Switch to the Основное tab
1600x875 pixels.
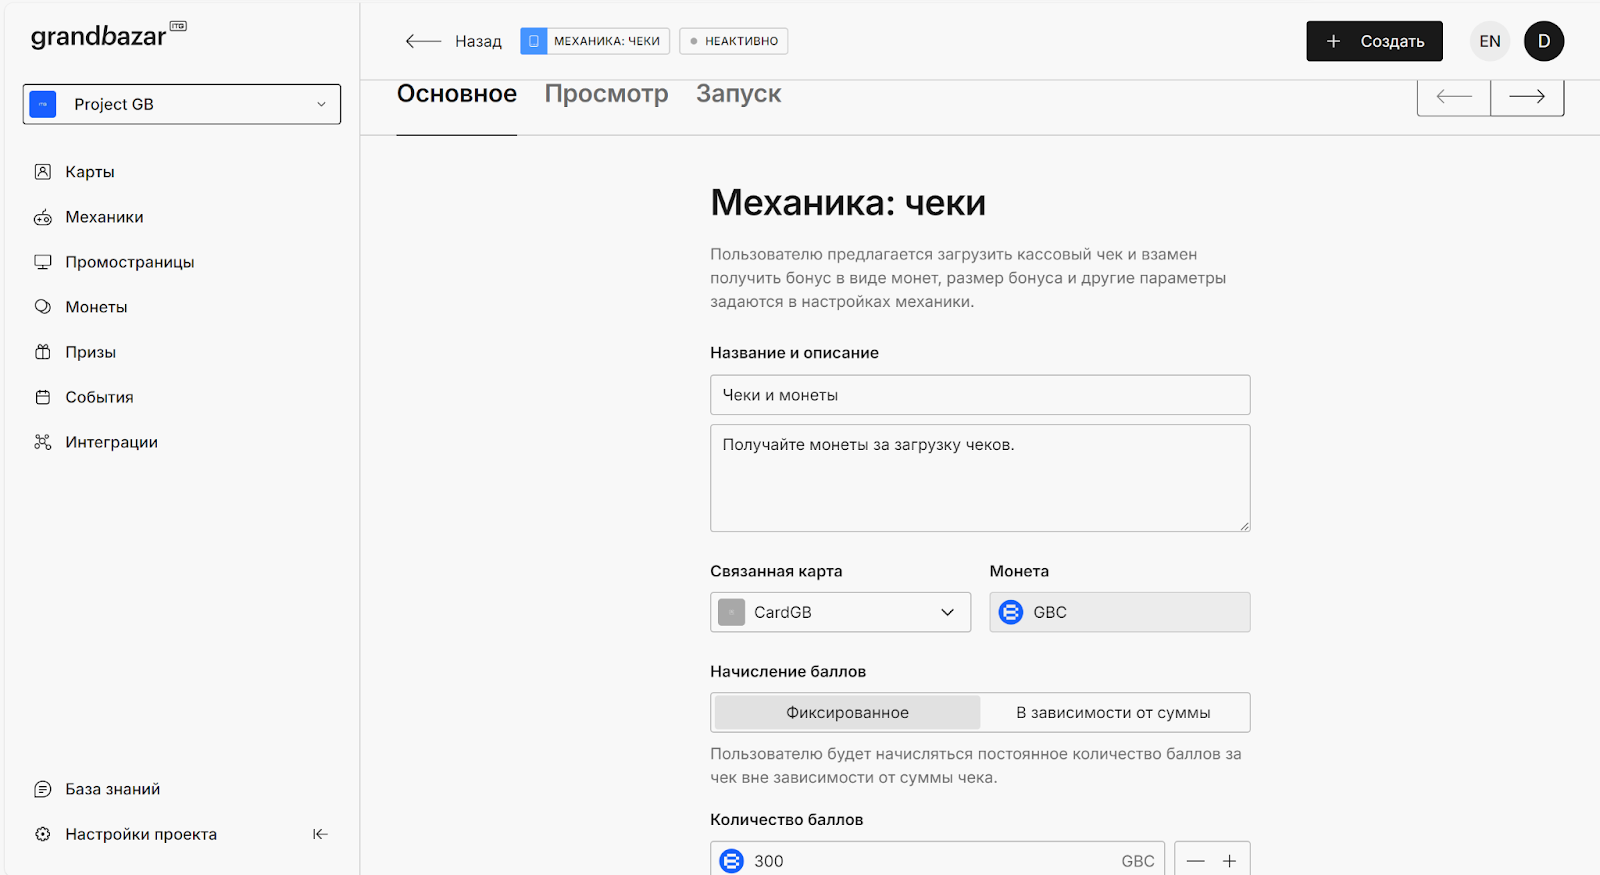coord(457,94)
